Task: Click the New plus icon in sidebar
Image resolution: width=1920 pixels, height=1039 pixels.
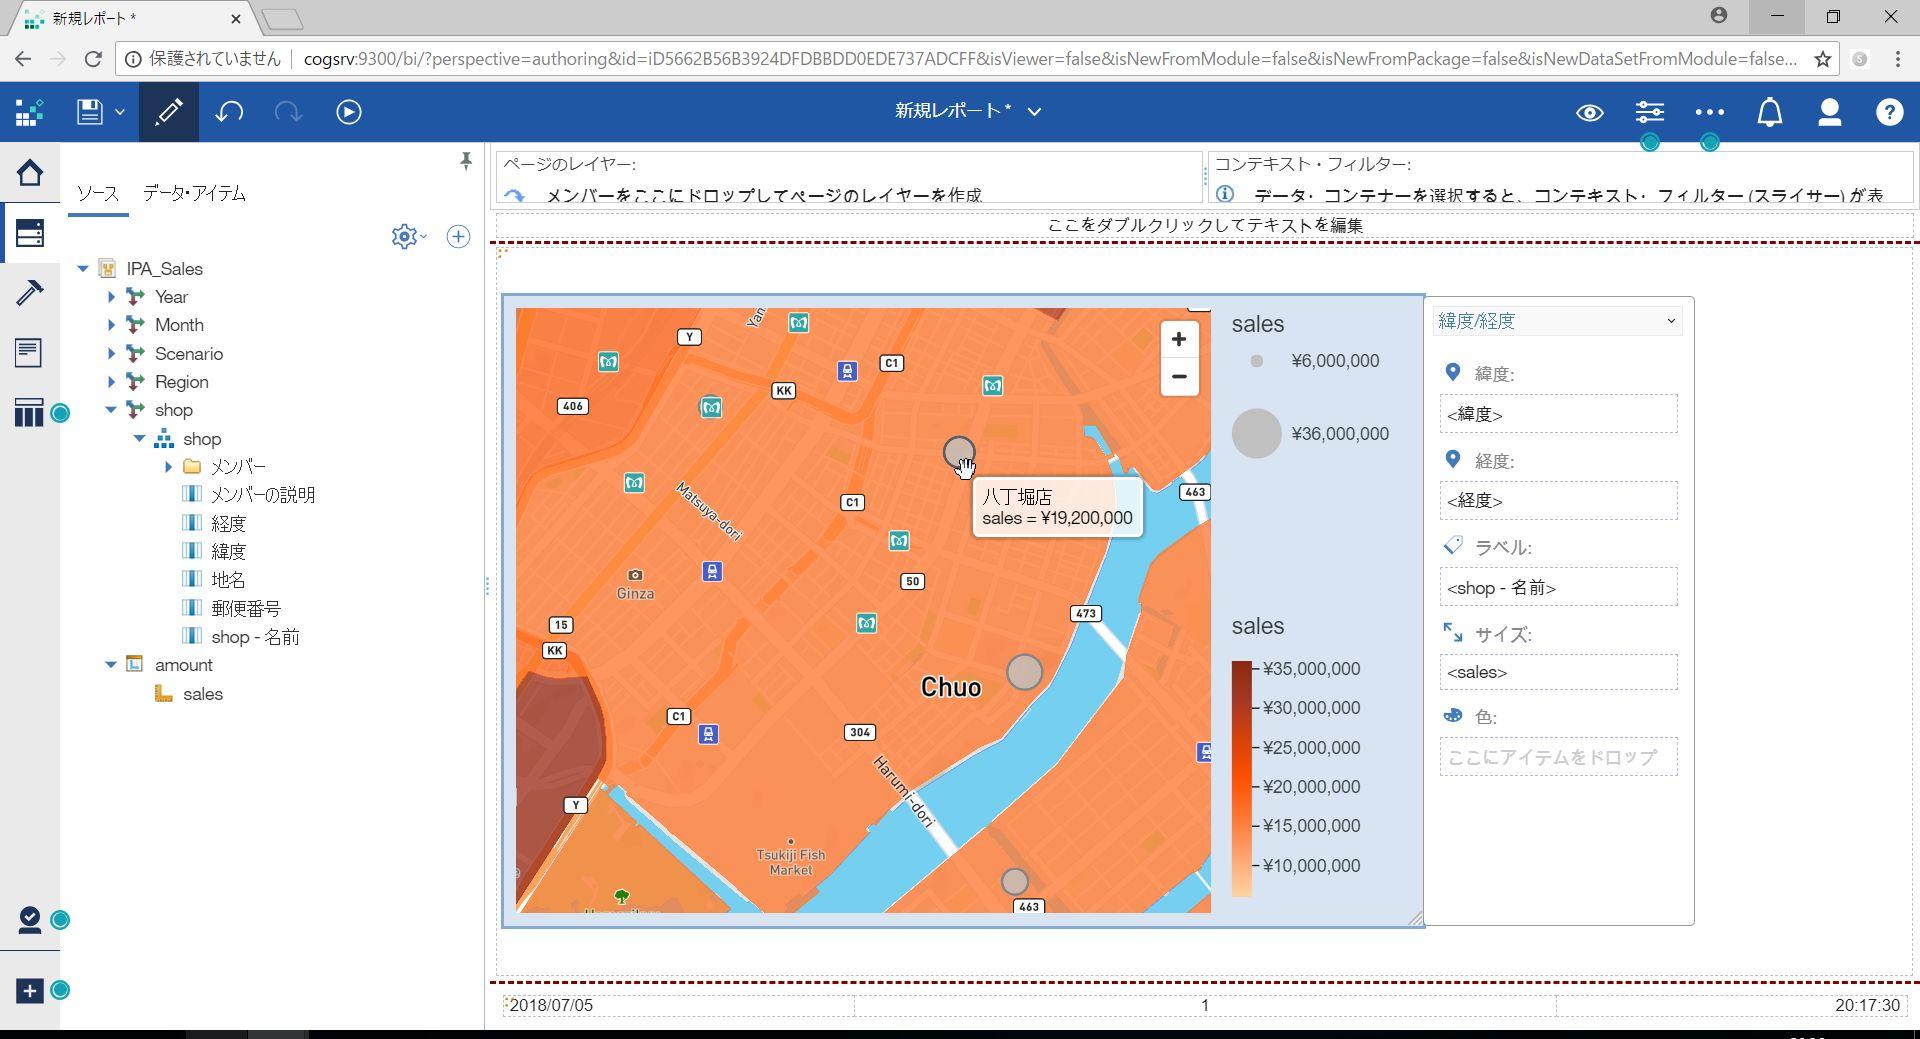Action: (30, 991)
